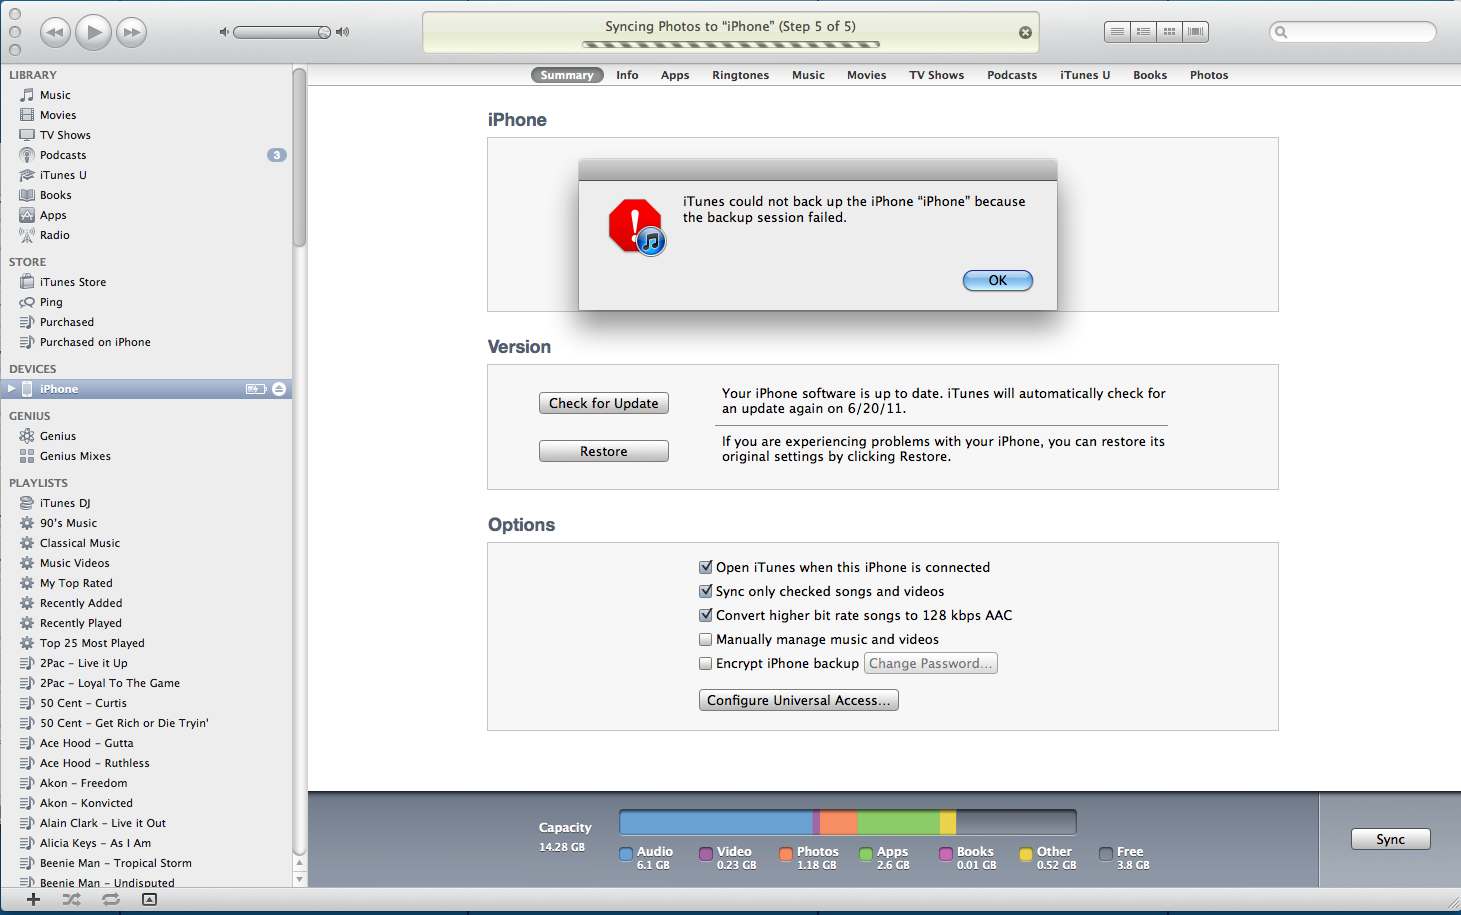Switch to the Music tab
This screenshot has height=915, width=1461.
pyautogui.click(x=808, y=75)
